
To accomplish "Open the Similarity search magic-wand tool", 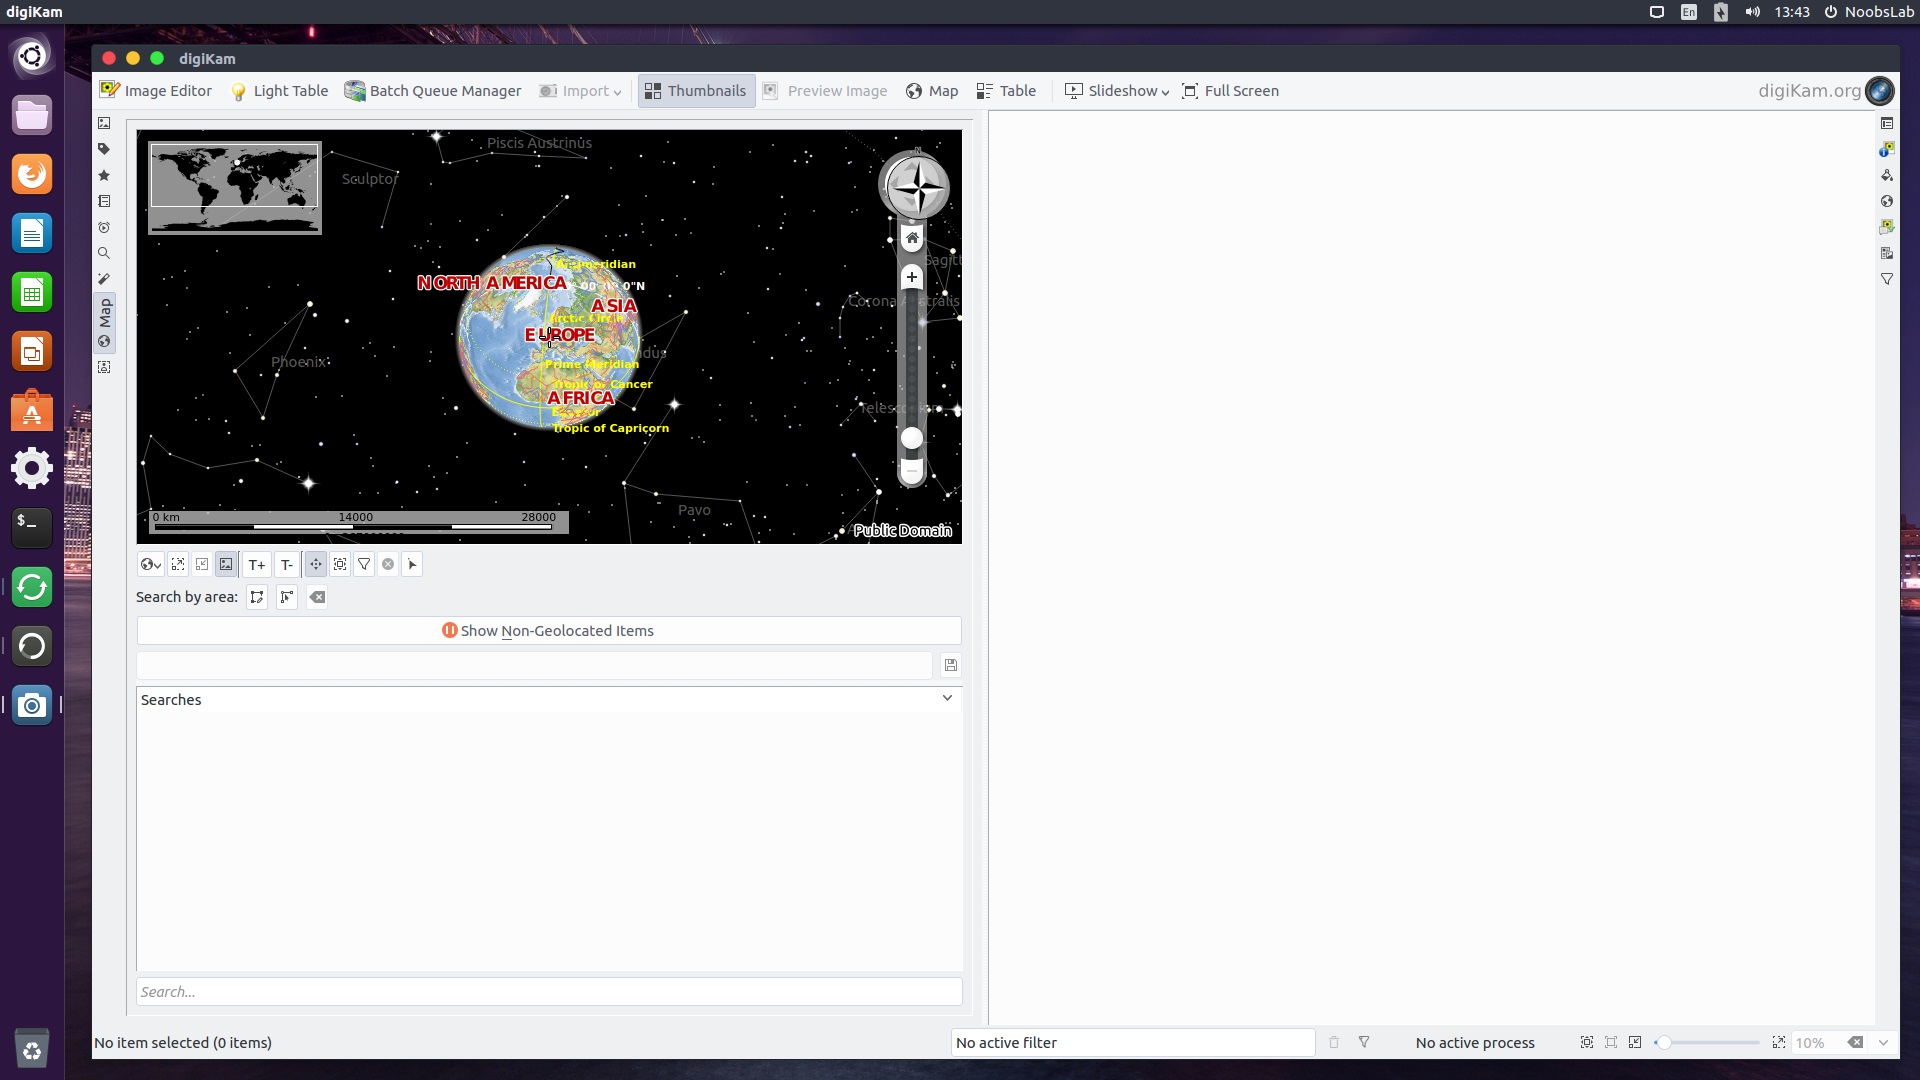I will (104, 279).
